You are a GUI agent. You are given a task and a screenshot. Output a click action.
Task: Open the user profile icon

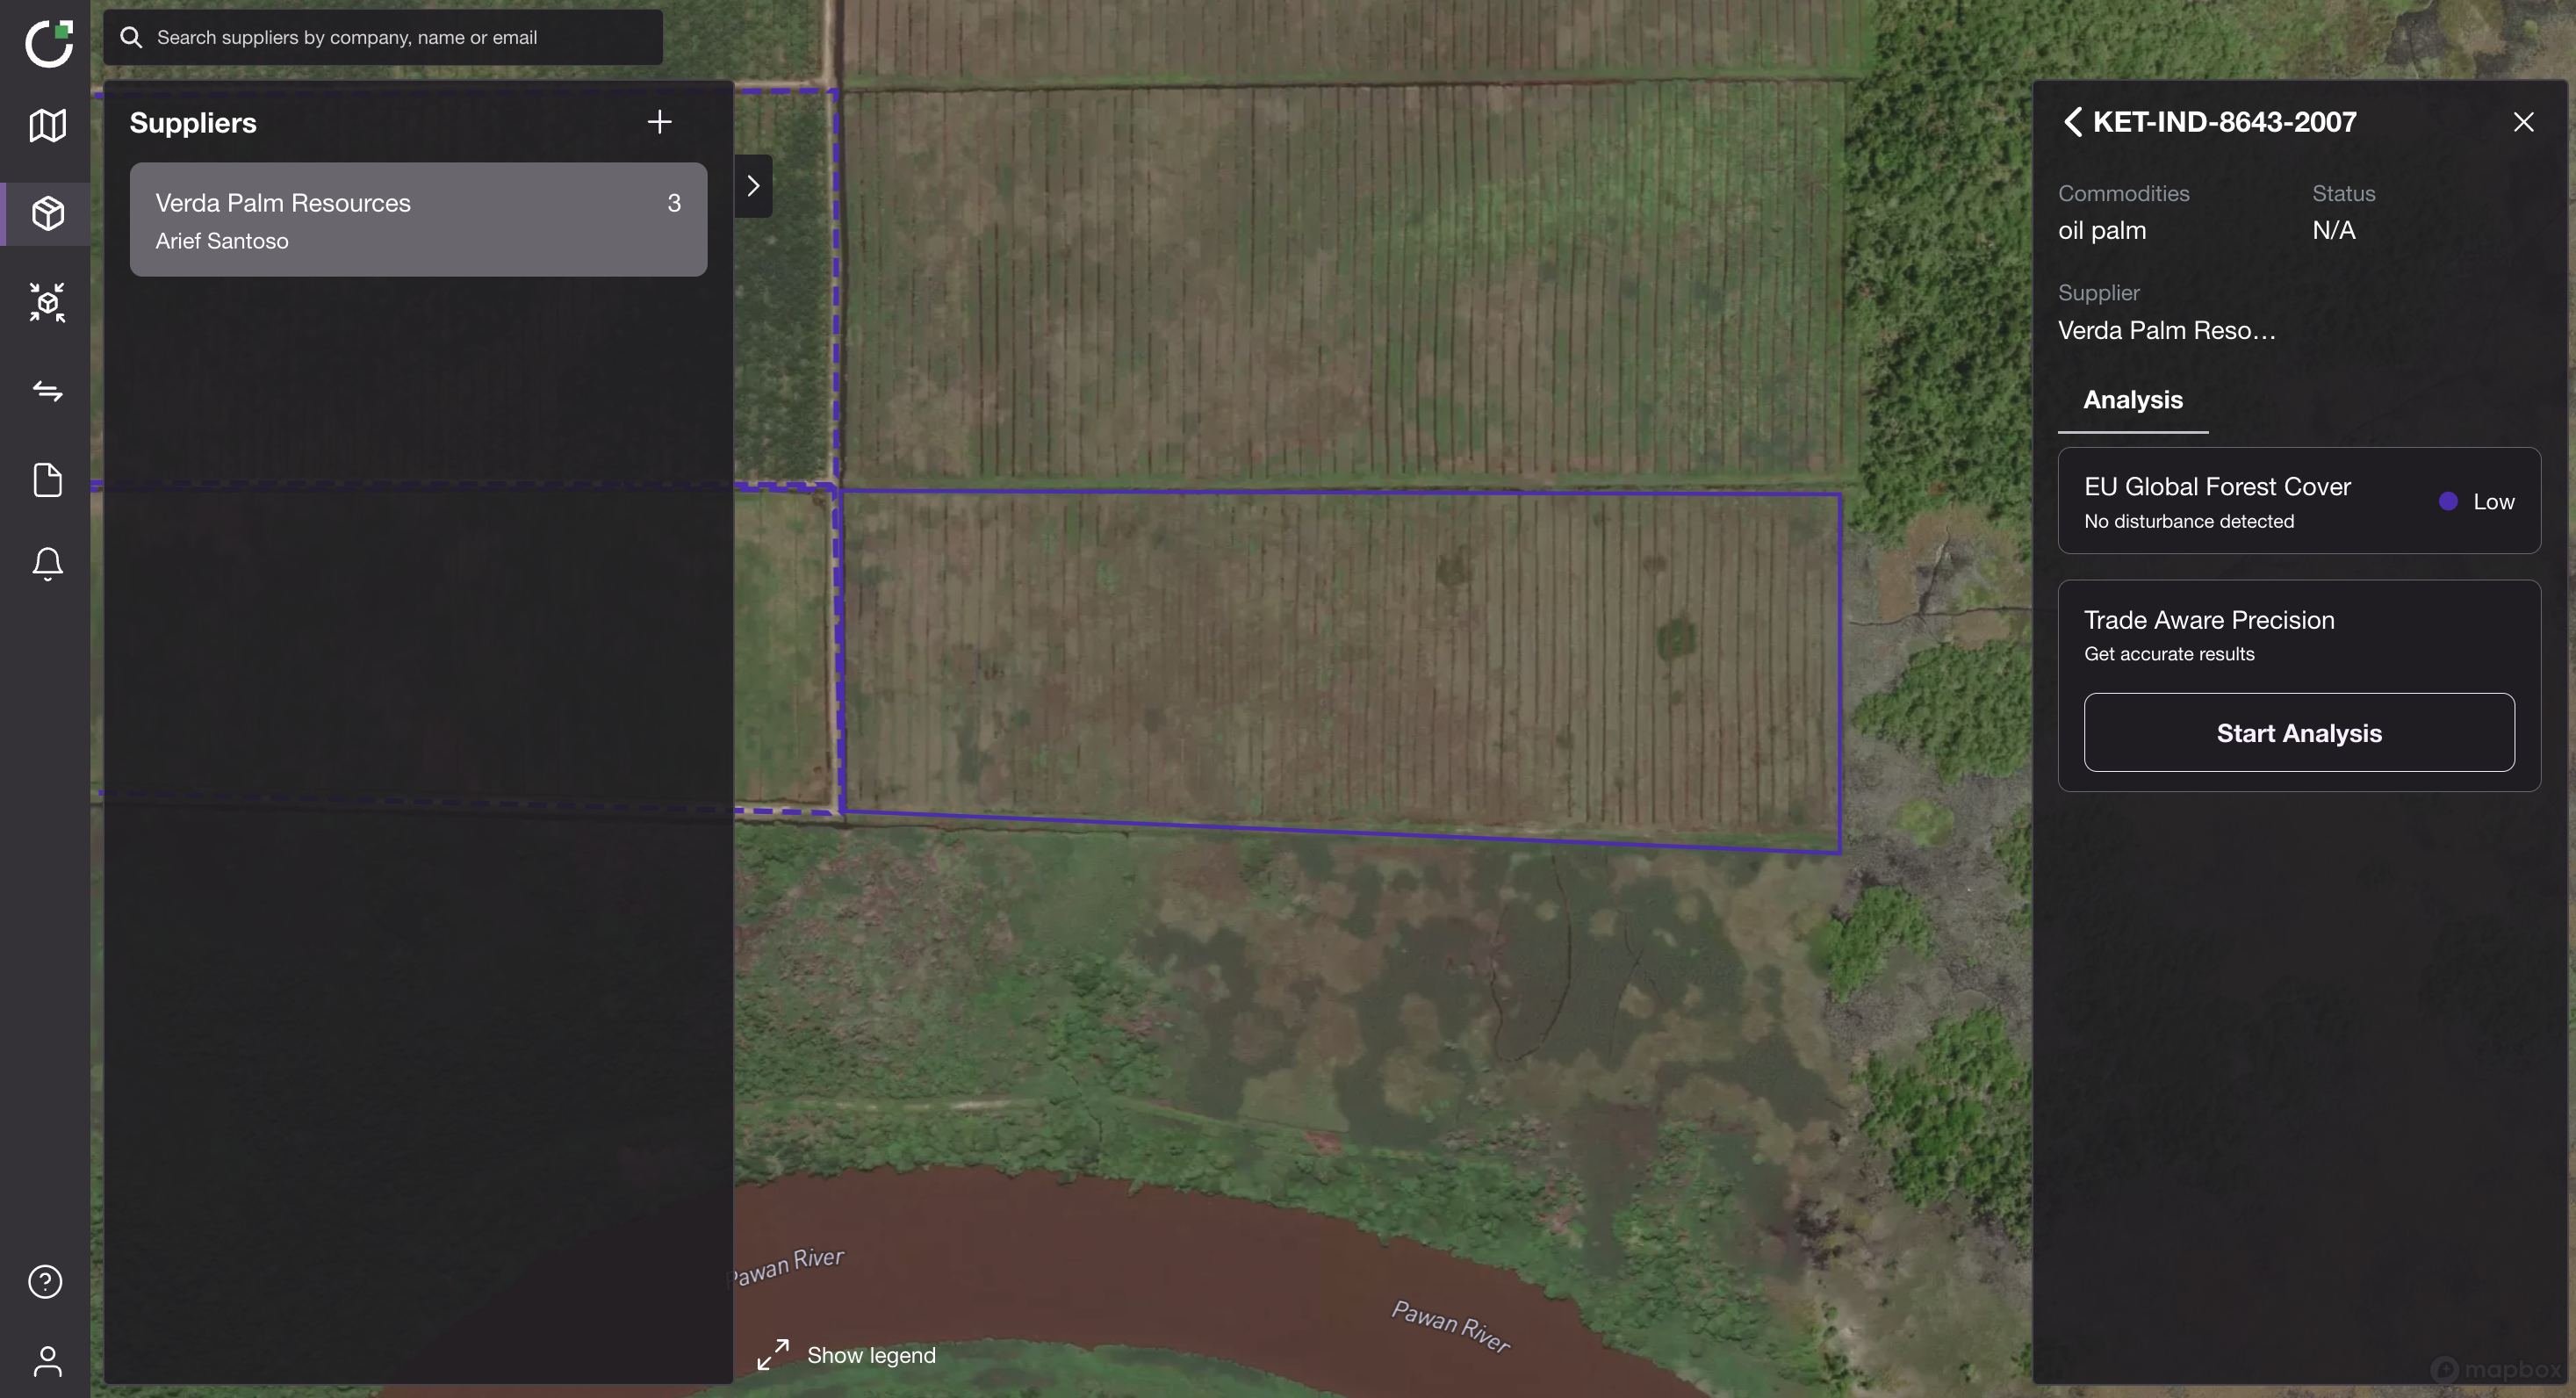pyautogui.click(x=47, y=1360)
